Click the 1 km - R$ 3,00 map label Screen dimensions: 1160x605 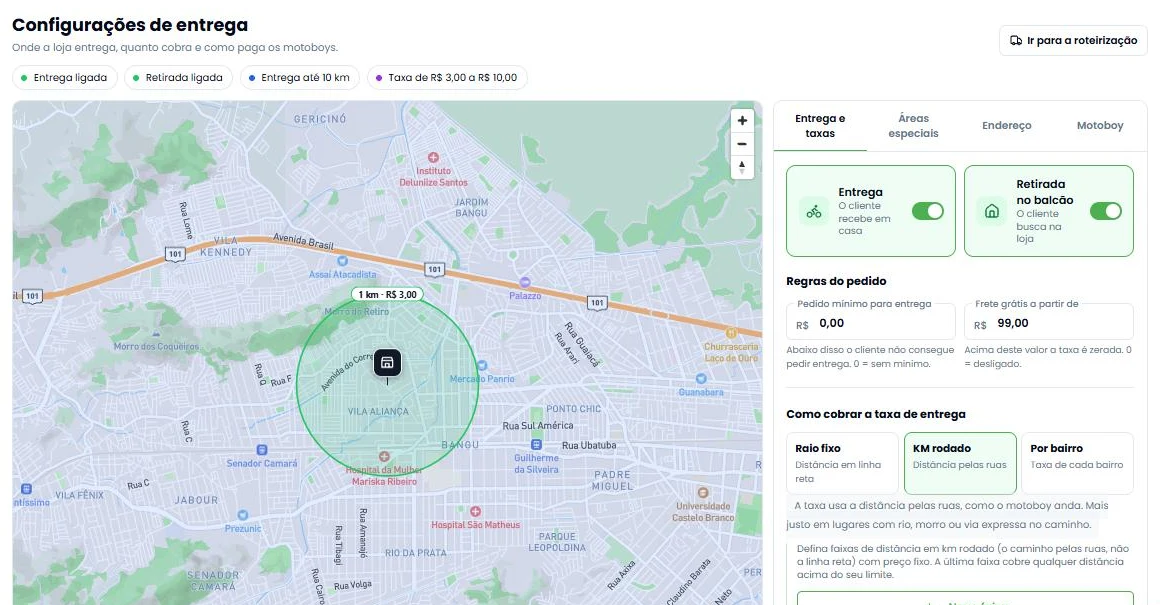(387, 294)
